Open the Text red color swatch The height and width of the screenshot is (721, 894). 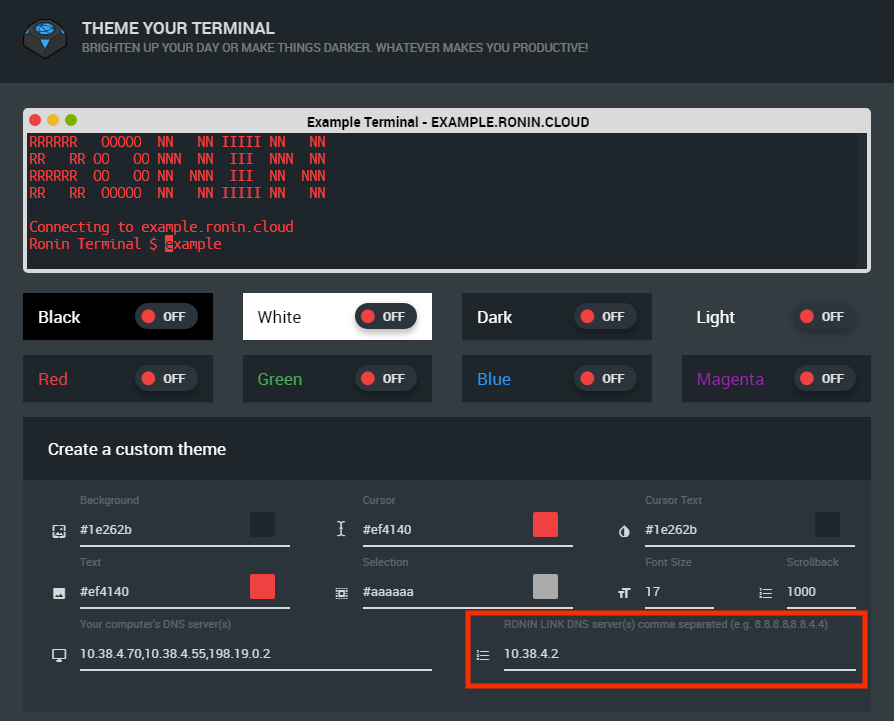click(262, 586)
